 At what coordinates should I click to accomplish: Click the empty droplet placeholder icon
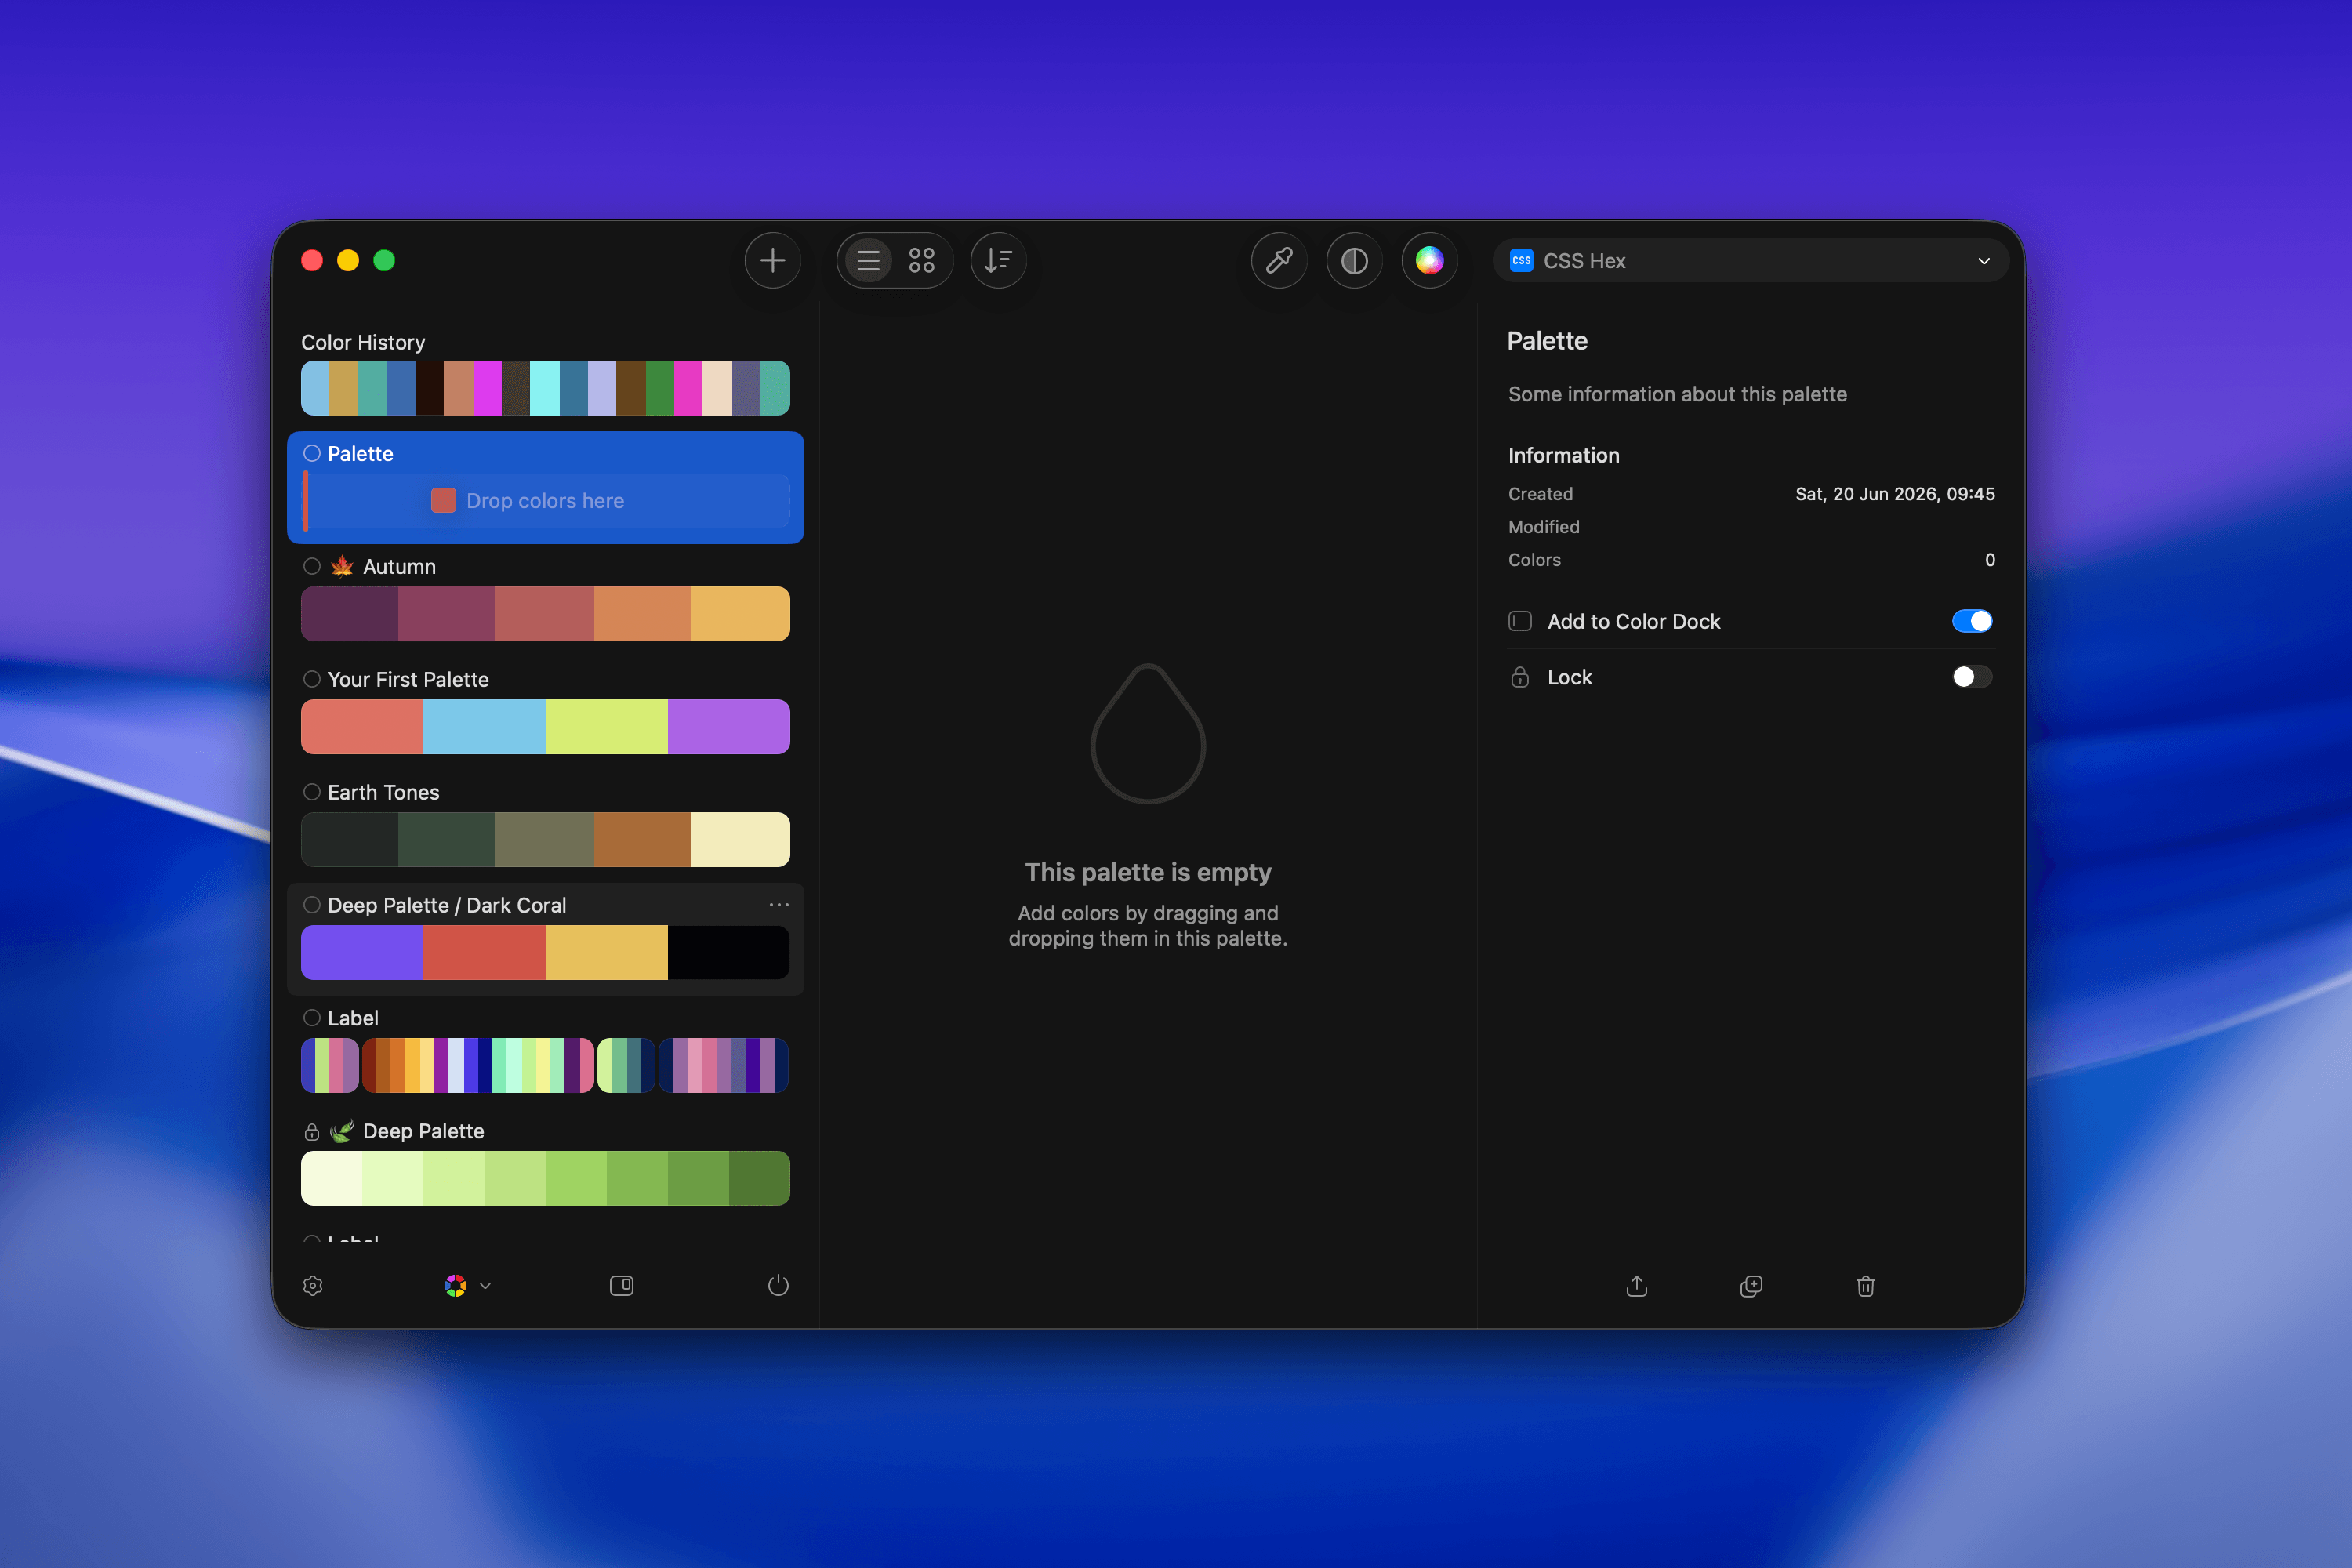(x=1148, y=733)
